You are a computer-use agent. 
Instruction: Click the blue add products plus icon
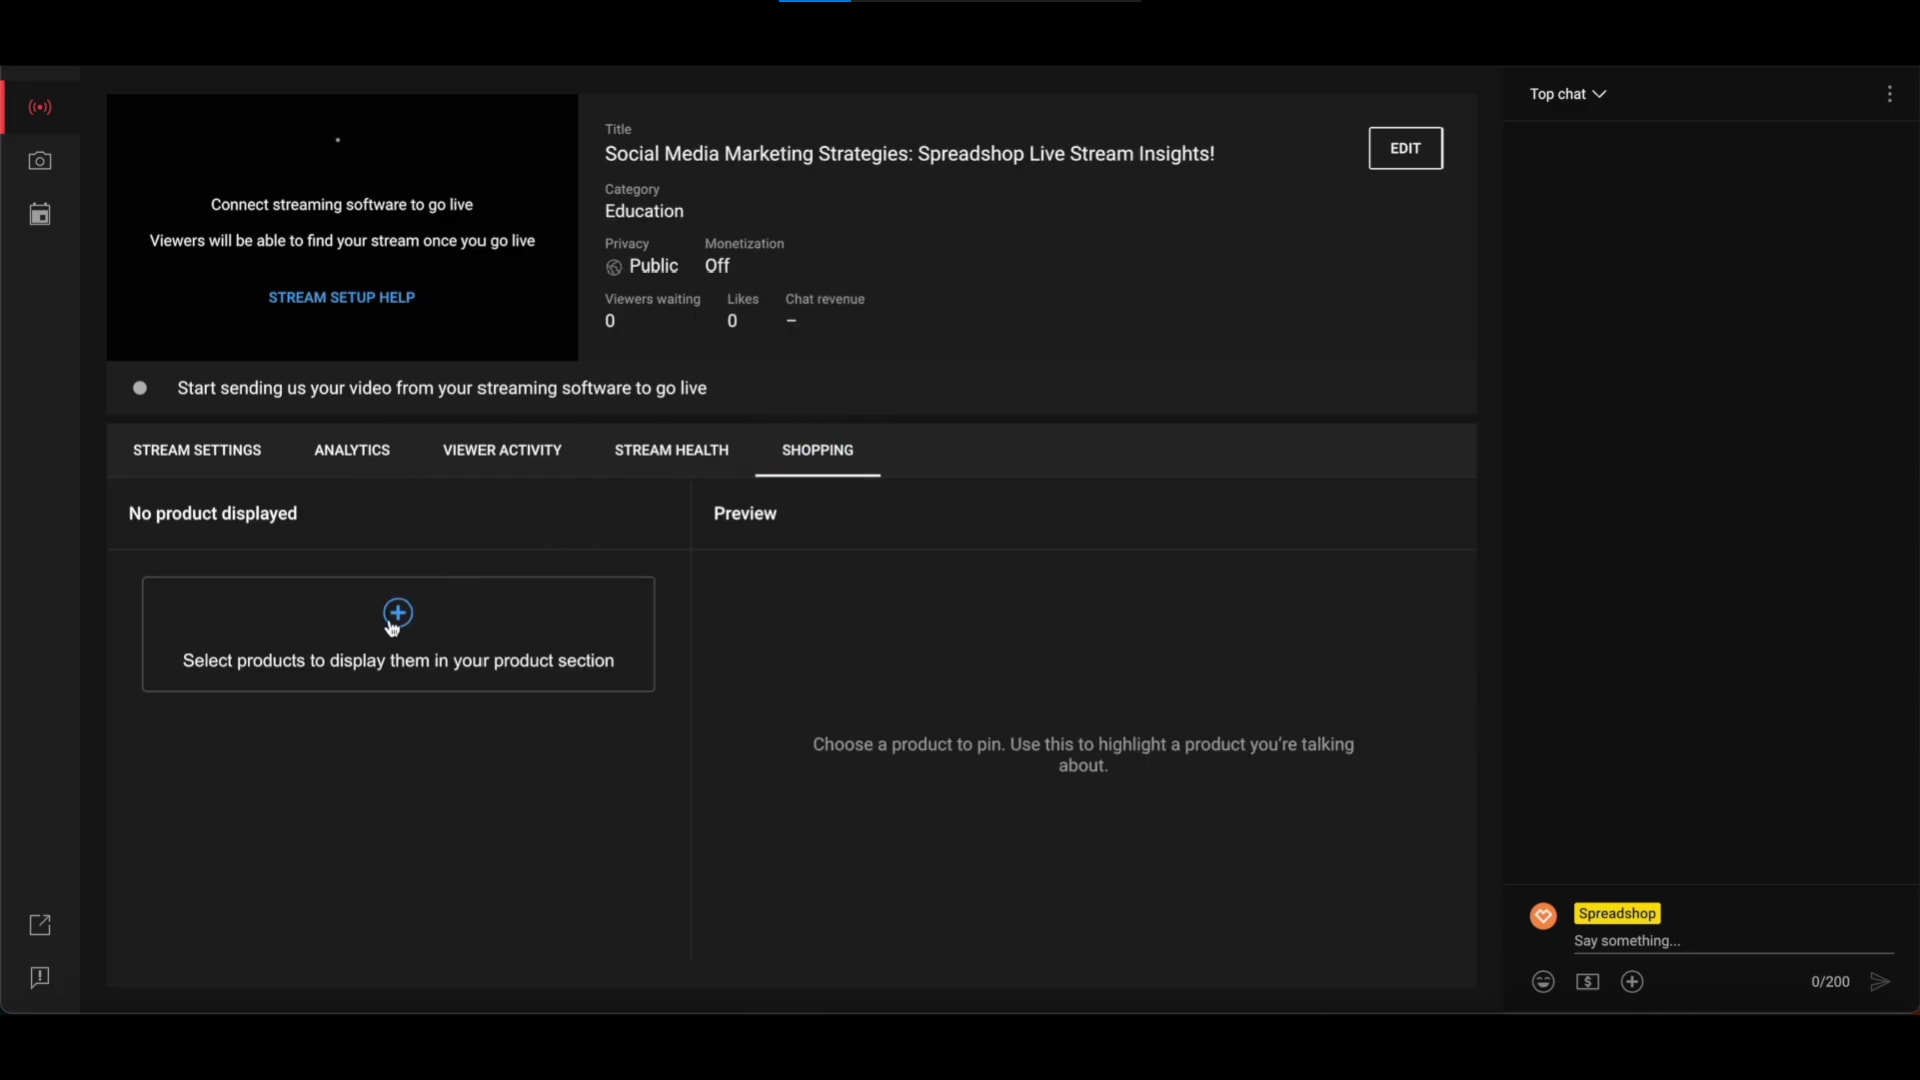398,612
